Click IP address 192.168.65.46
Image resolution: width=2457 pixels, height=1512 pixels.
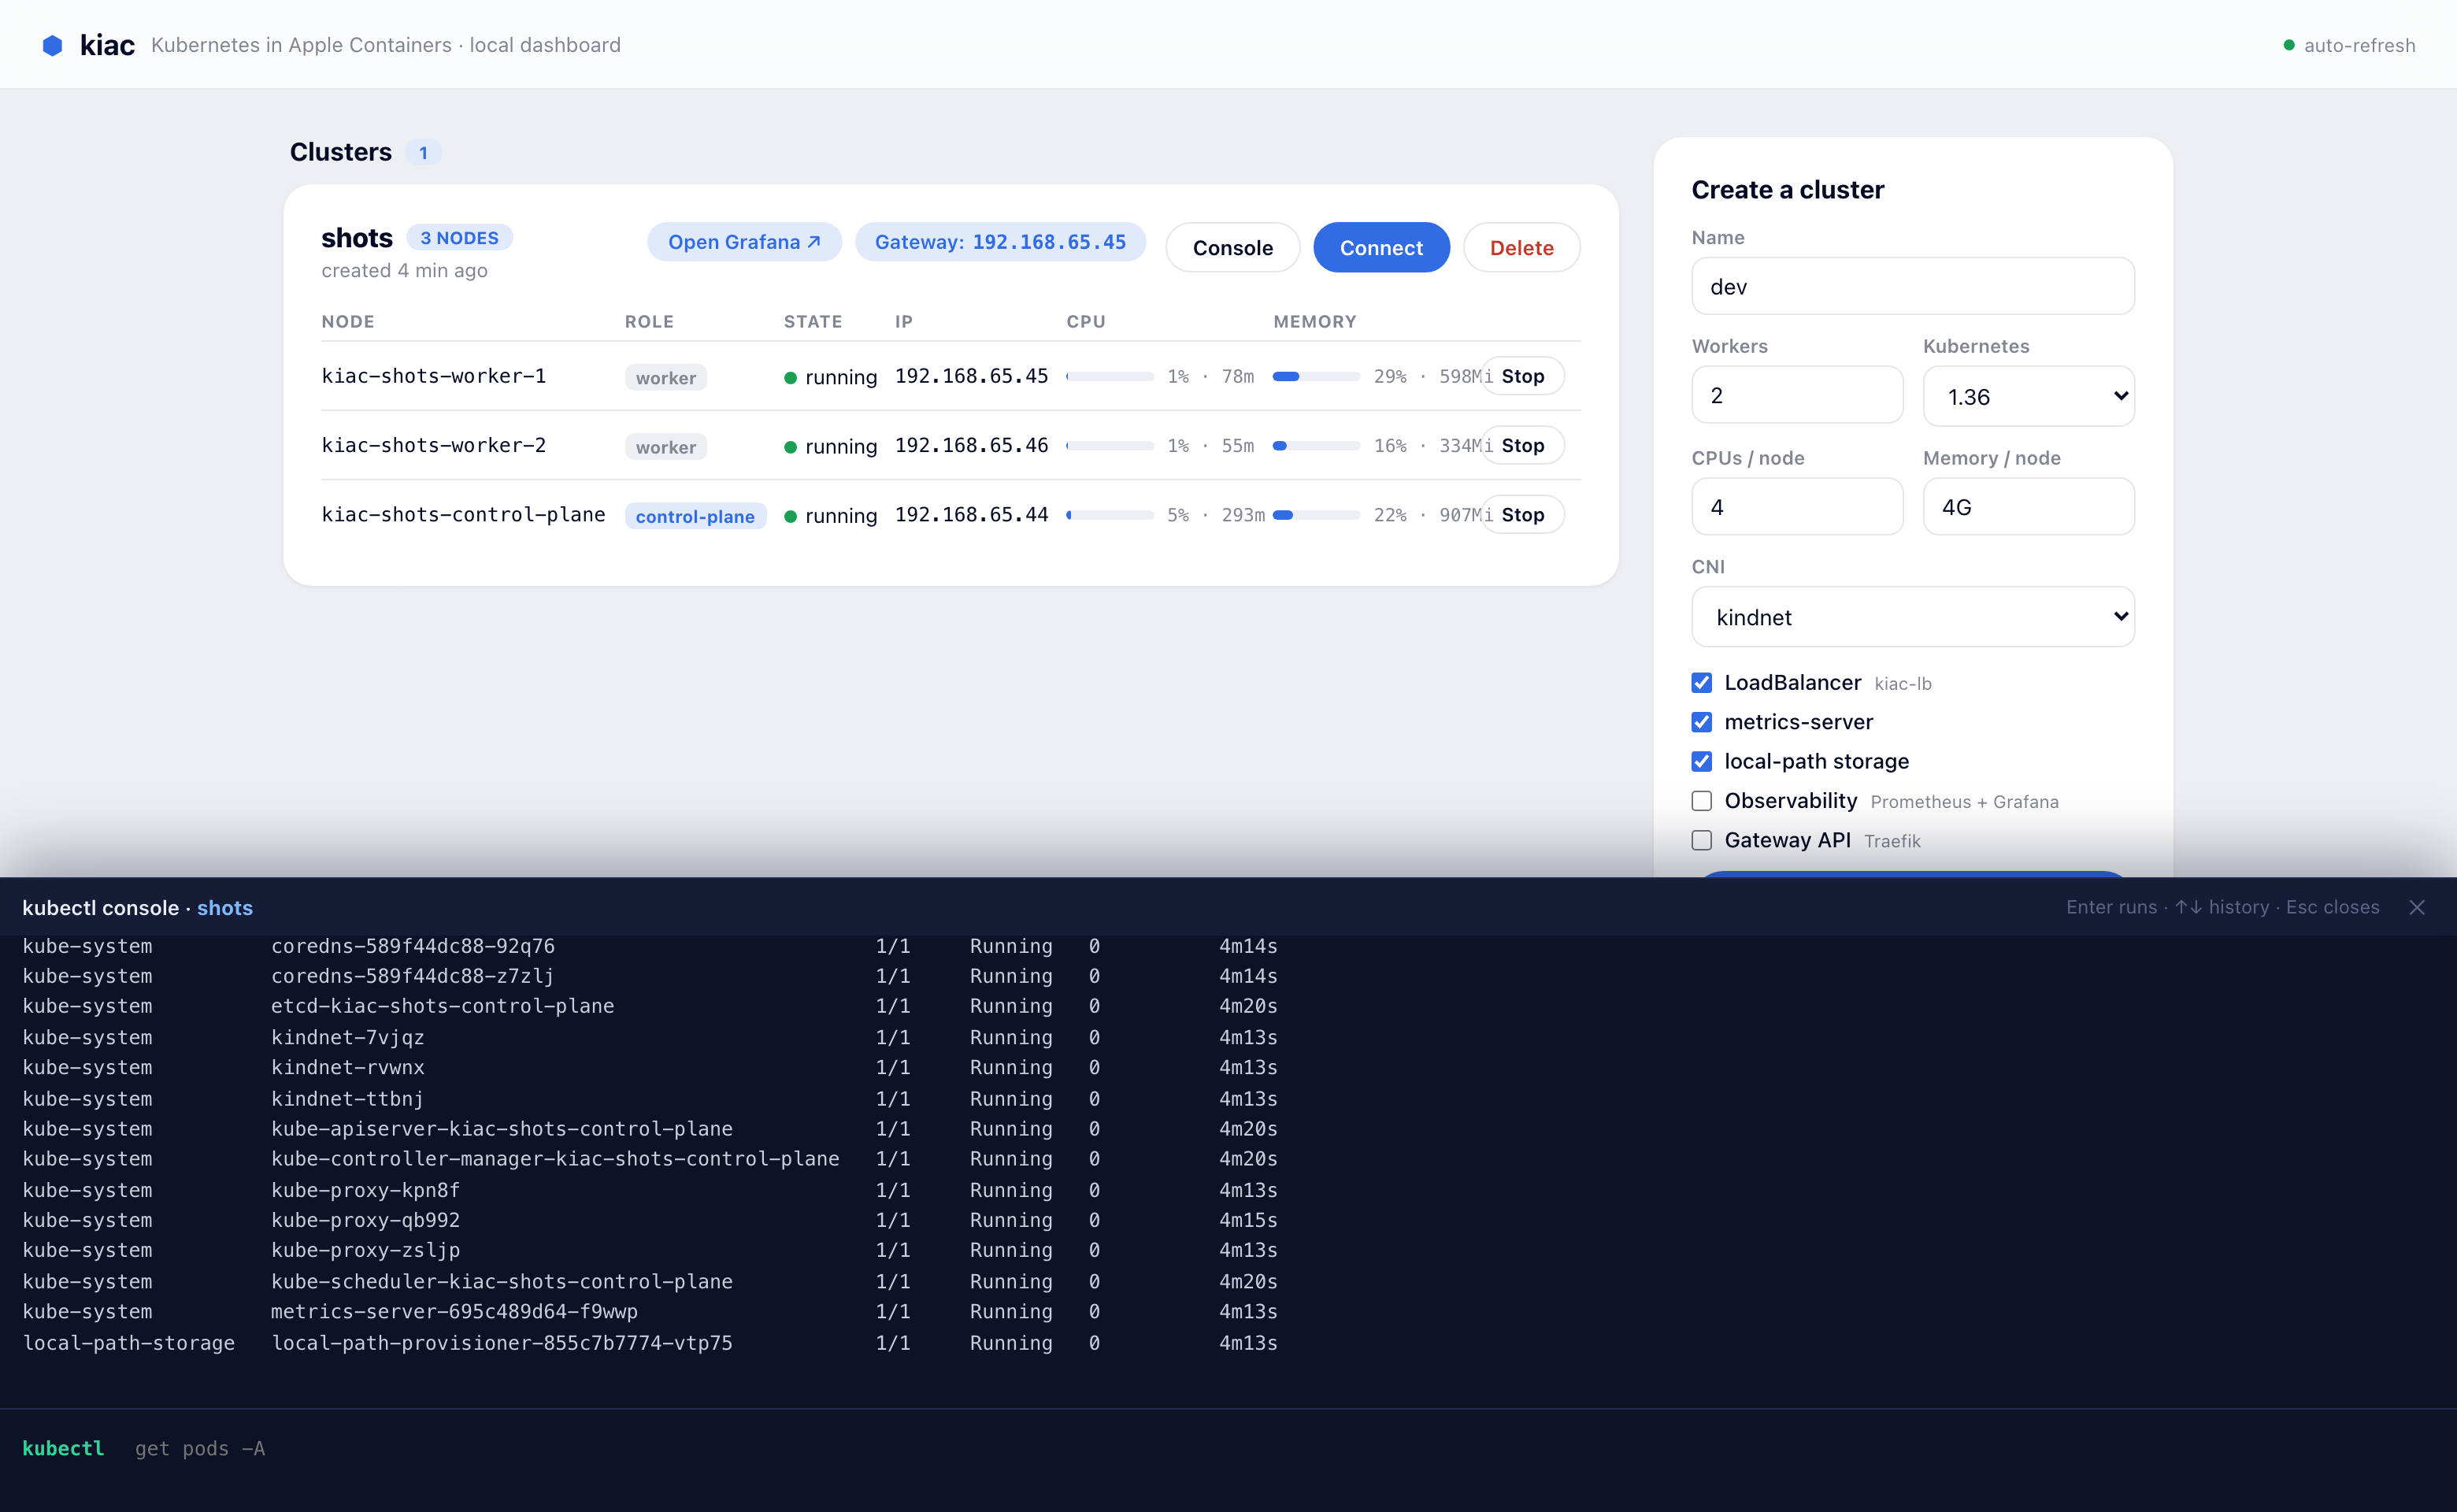pos(971,445)
